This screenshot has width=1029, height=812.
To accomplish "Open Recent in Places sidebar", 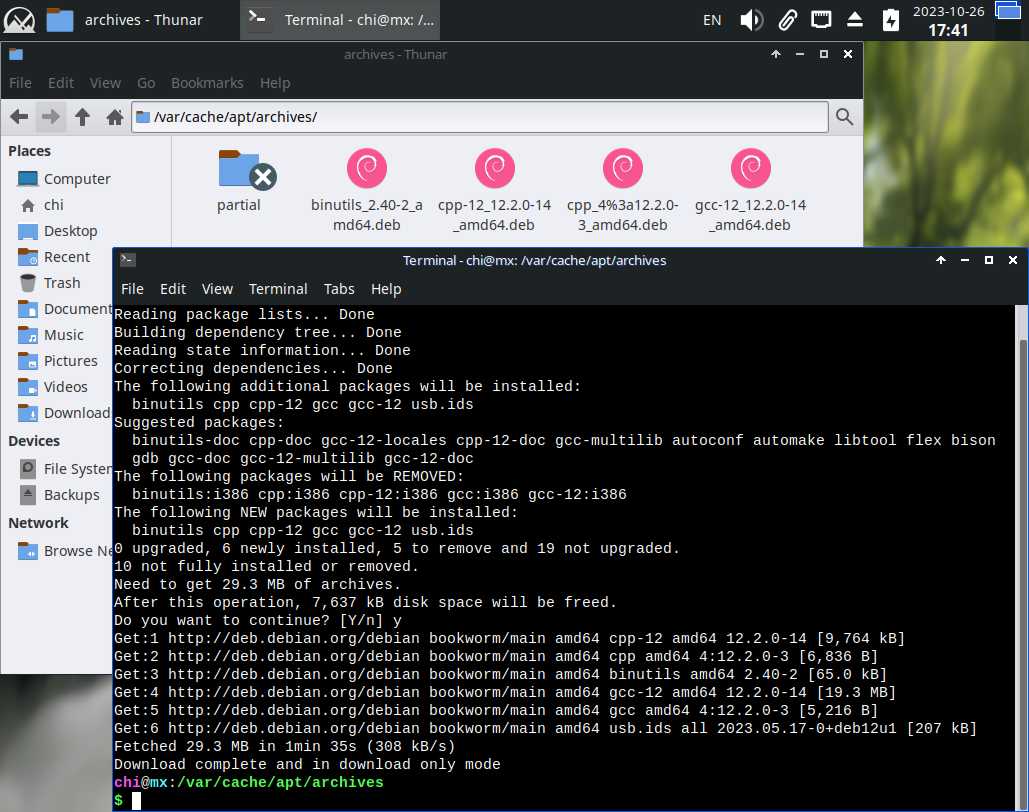I will tap(54, 257).
